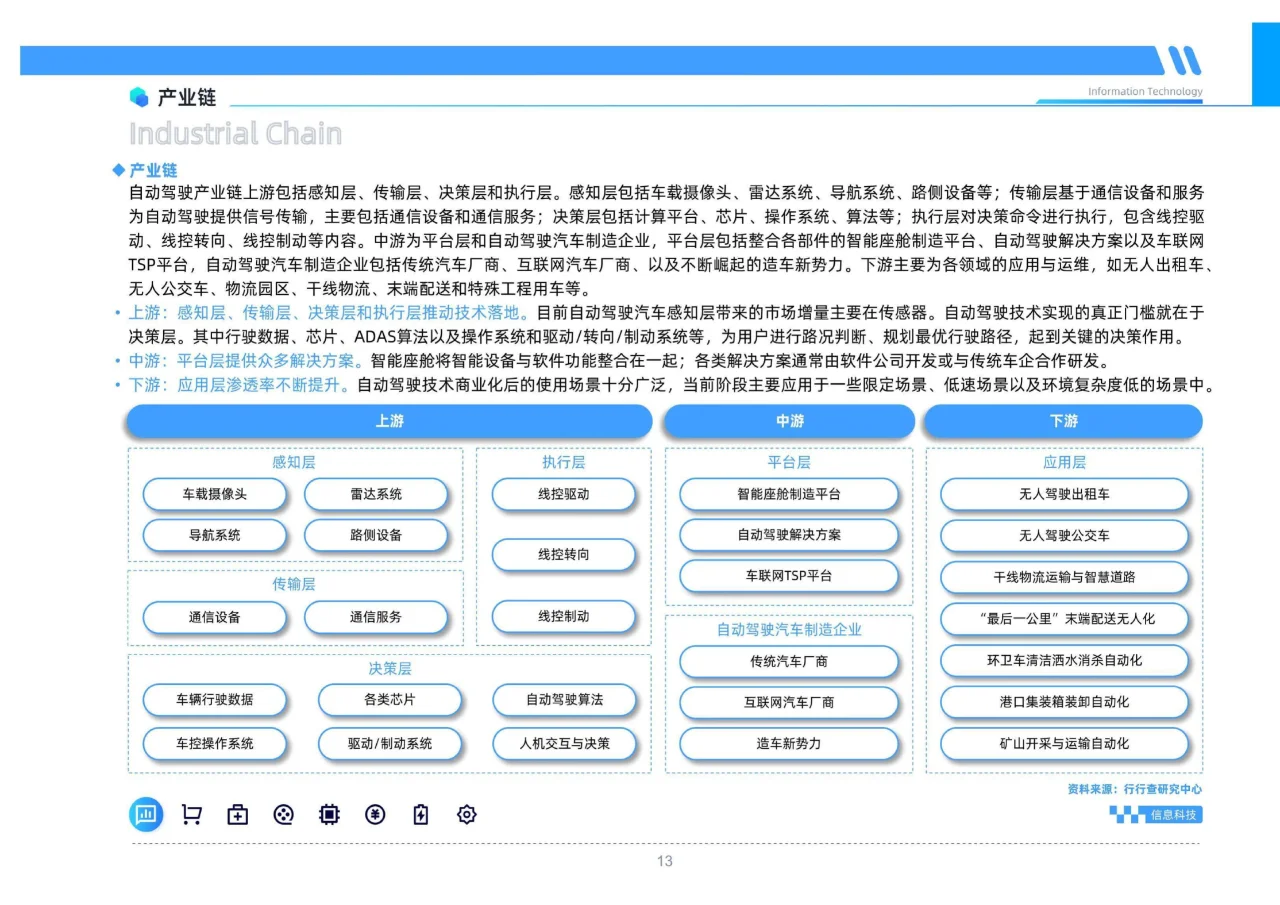Click the 港口集装箱装卸自动化 box
Viewport: 1280px width, 905px height.
tap(1064, 702)
